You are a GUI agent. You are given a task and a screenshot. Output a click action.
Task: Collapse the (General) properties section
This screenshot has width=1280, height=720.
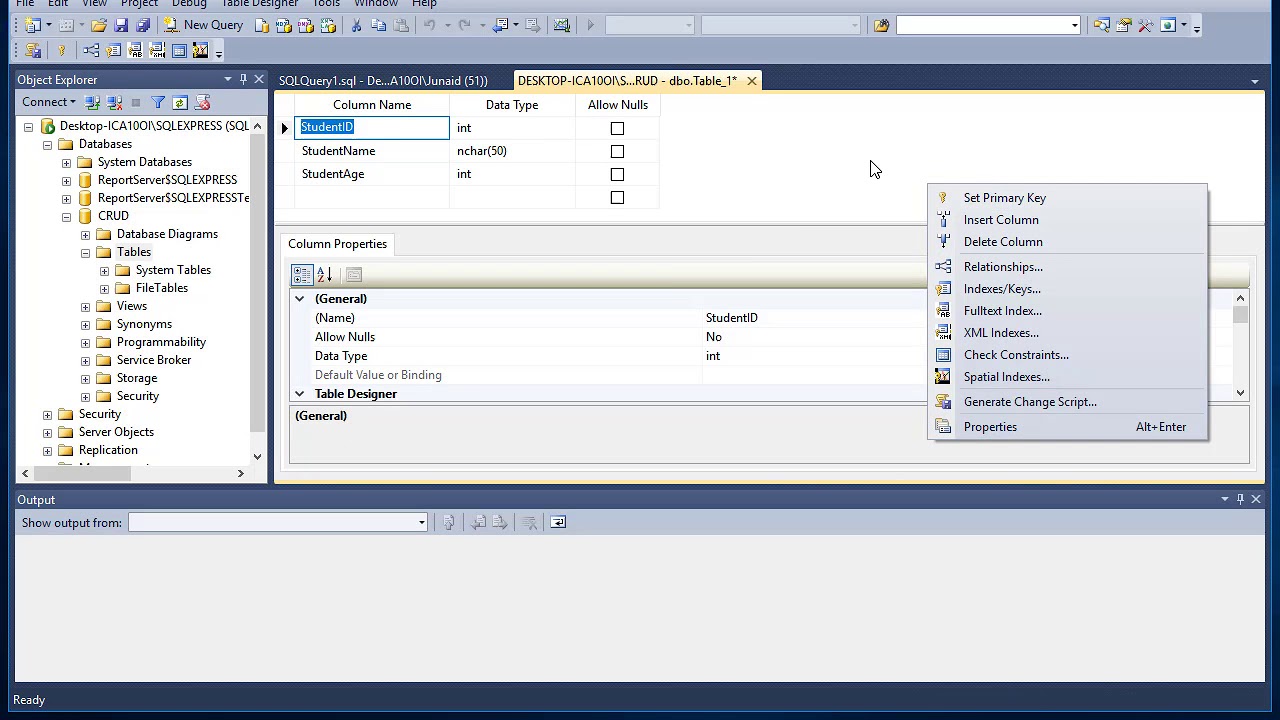click(299, 298)
